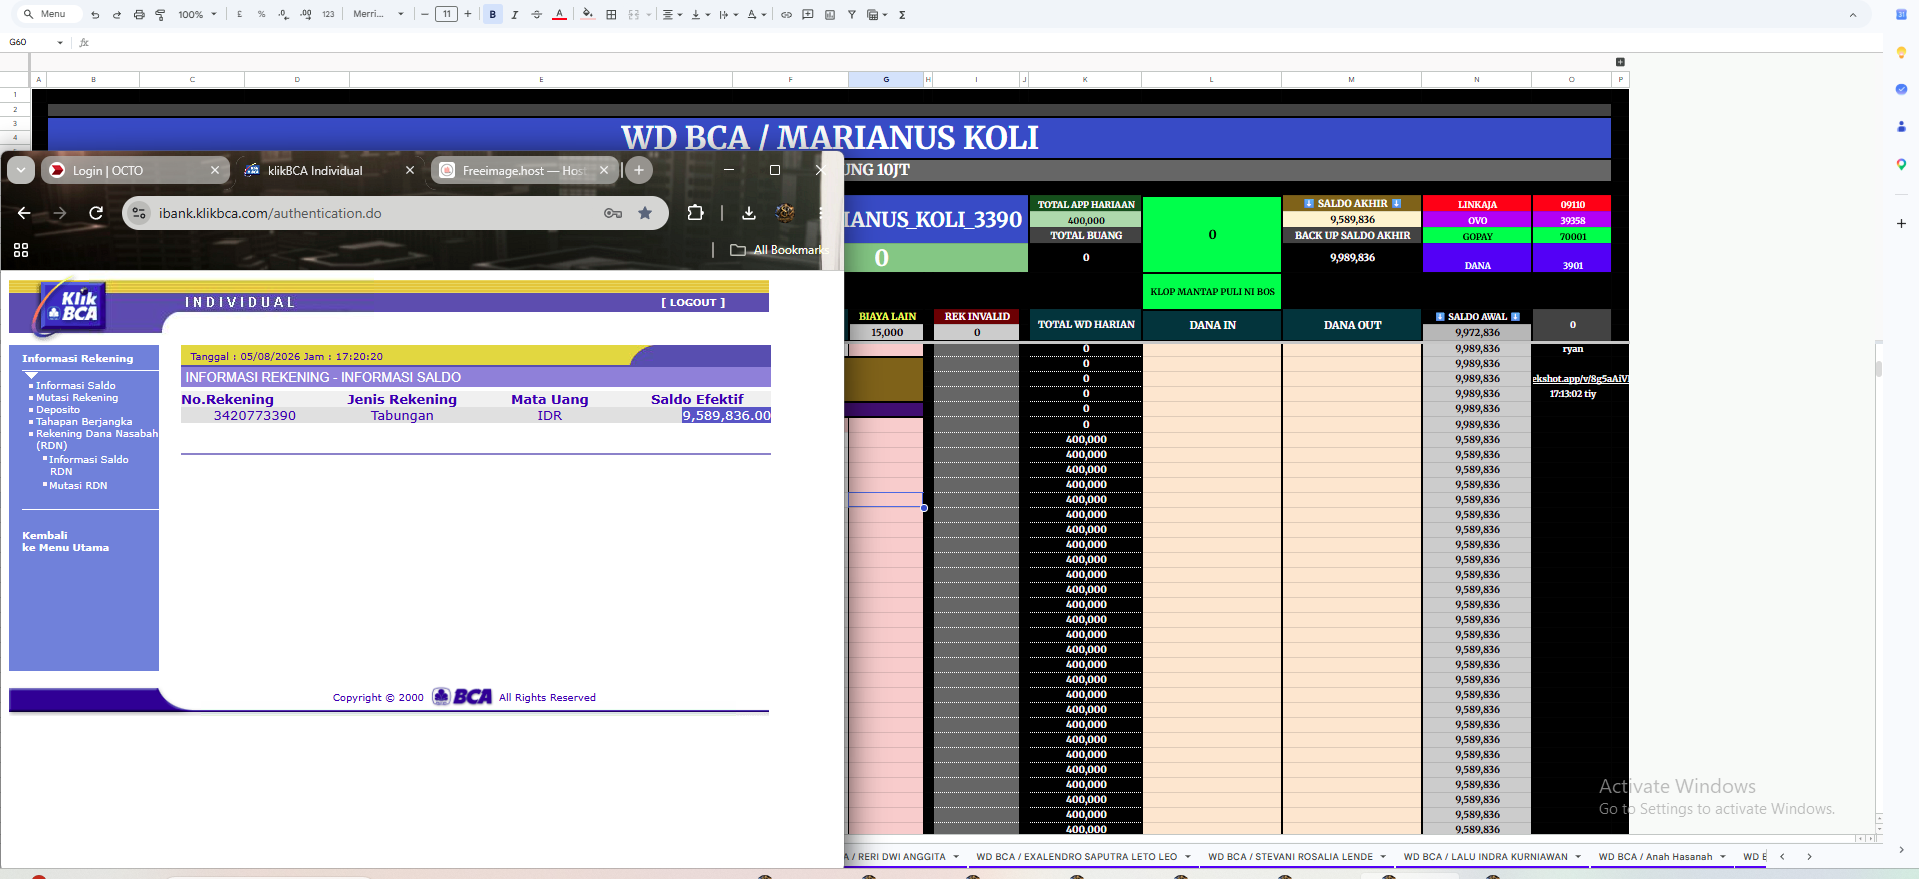Toggle bold formatting

pos(492,15)
